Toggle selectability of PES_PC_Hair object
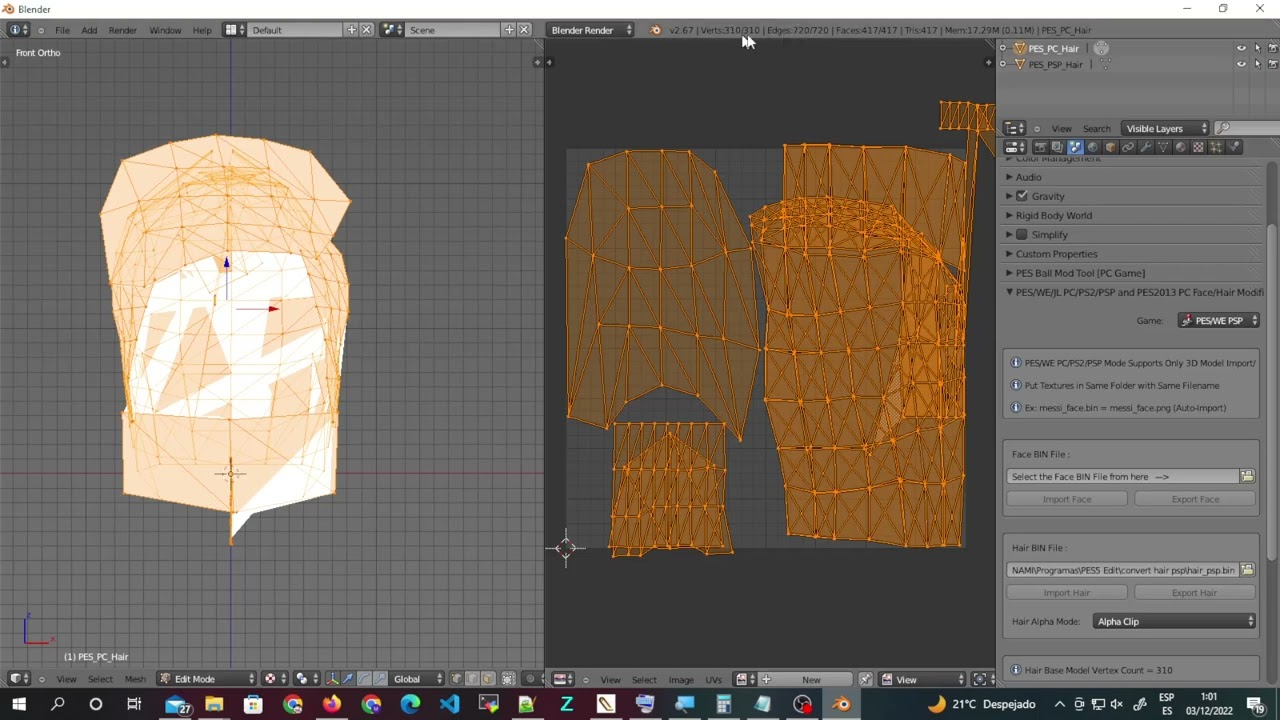Screen dimensions: 1280x720 (1257, 48)
